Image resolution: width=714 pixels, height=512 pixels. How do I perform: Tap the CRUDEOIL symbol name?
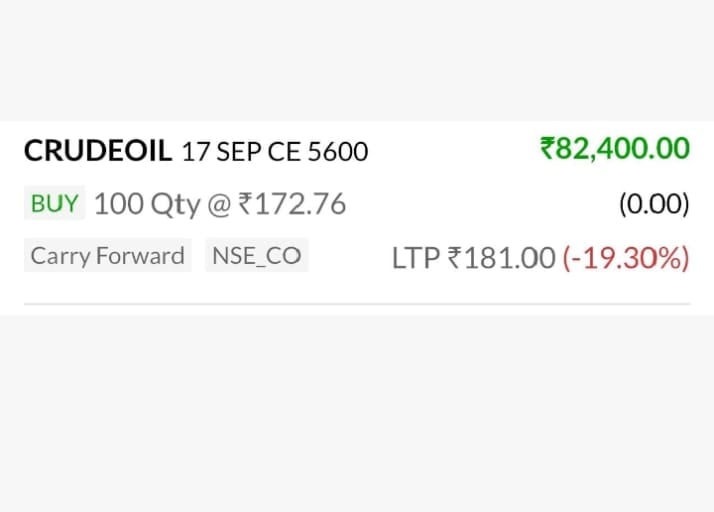98,151
